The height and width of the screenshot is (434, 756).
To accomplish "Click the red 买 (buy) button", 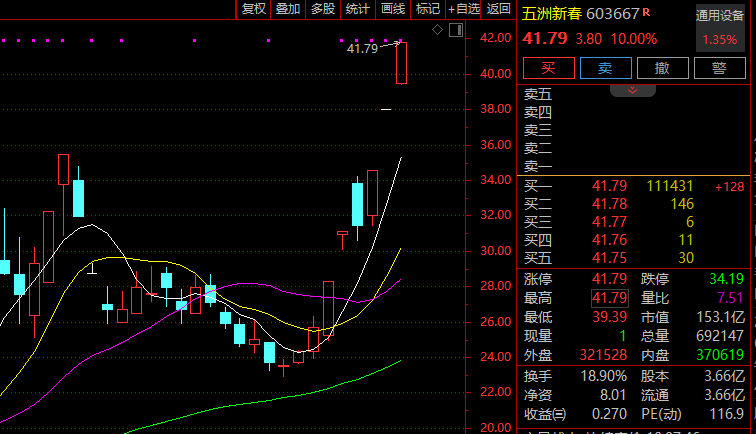I will tap(547, 68).
